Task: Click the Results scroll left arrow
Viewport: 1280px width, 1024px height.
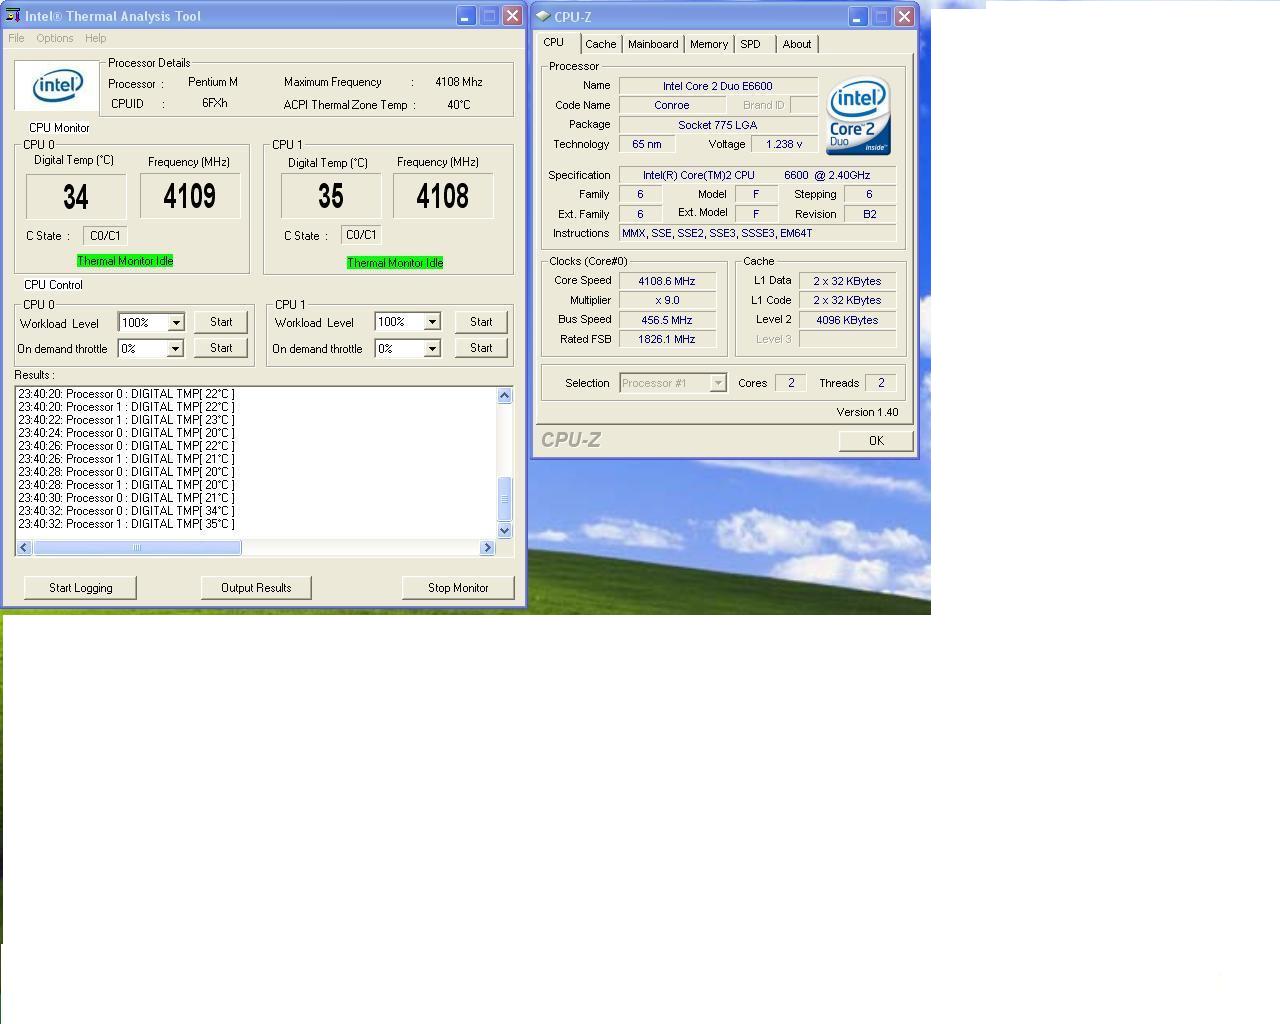Action: click(x=24, y=547)
